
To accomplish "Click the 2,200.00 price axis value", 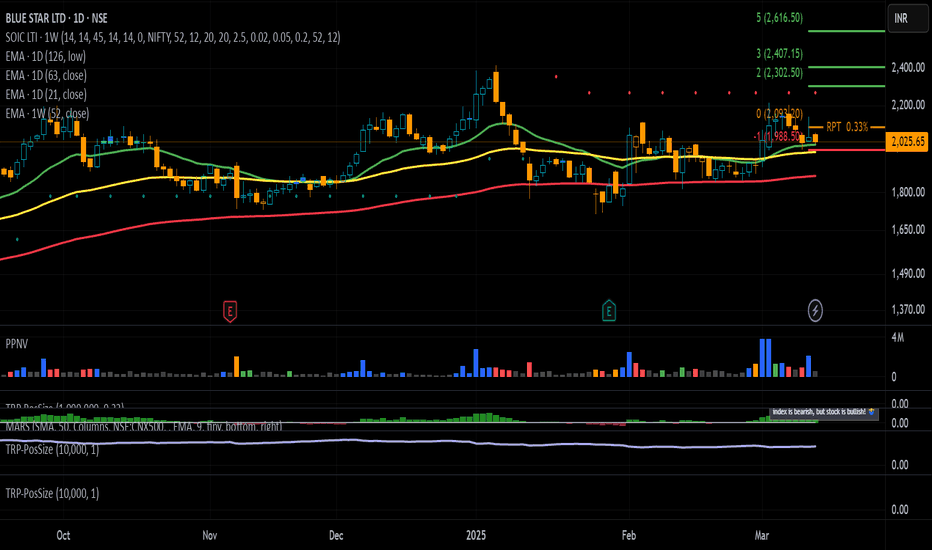I will click(908, 105).
